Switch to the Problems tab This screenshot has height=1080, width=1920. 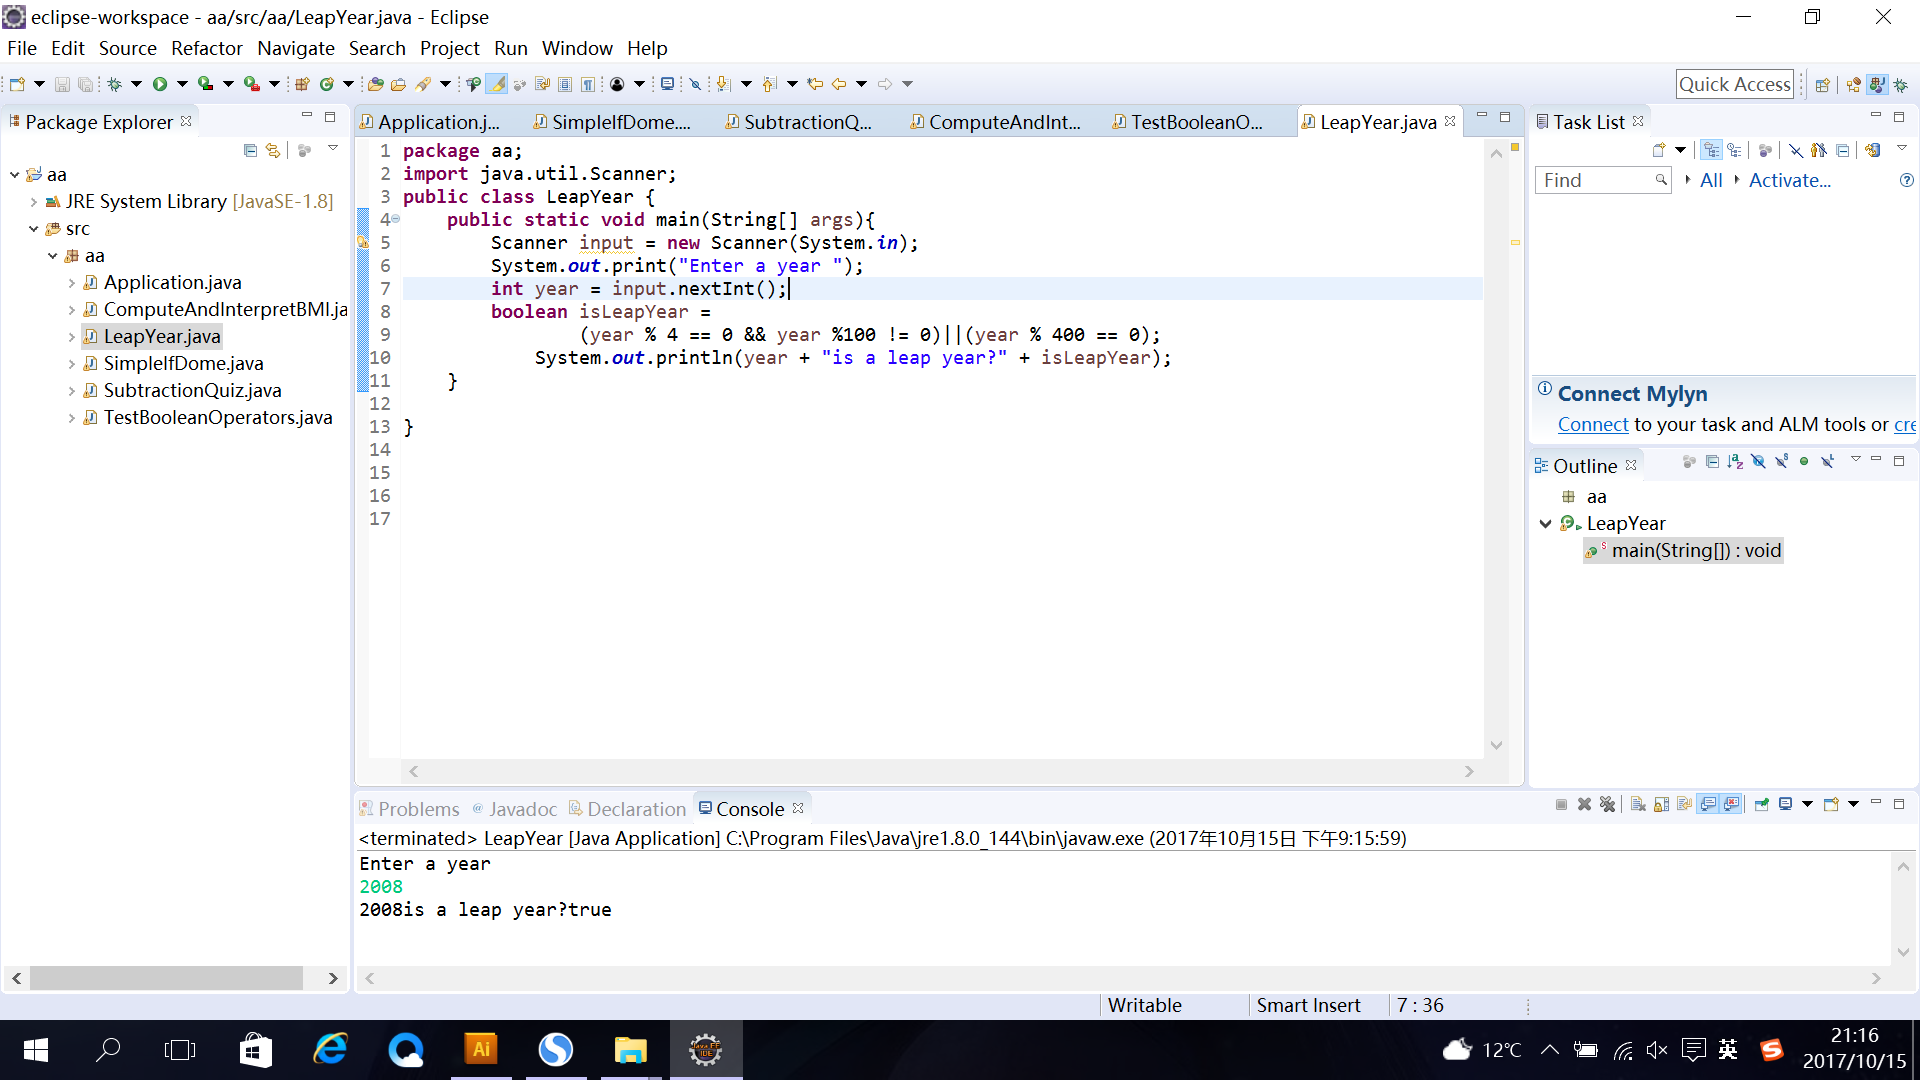(x=409, y=808)
